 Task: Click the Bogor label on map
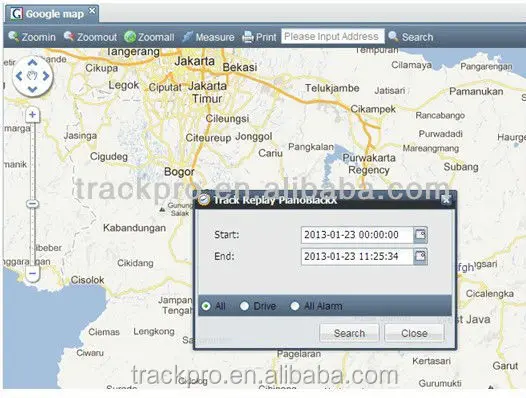179,172
